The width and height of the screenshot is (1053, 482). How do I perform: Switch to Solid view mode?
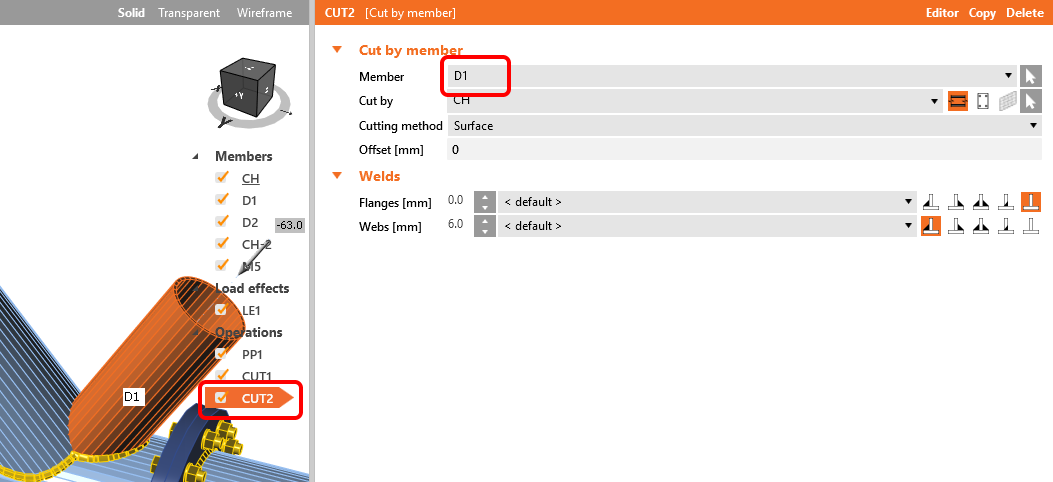[x=131, y=13]
